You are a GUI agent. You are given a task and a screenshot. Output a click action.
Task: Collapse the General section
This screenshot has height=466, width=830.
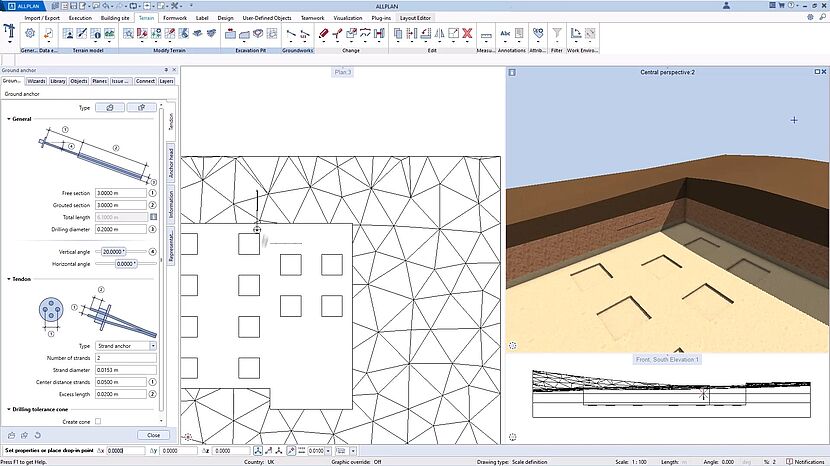[x=10, y=119]
